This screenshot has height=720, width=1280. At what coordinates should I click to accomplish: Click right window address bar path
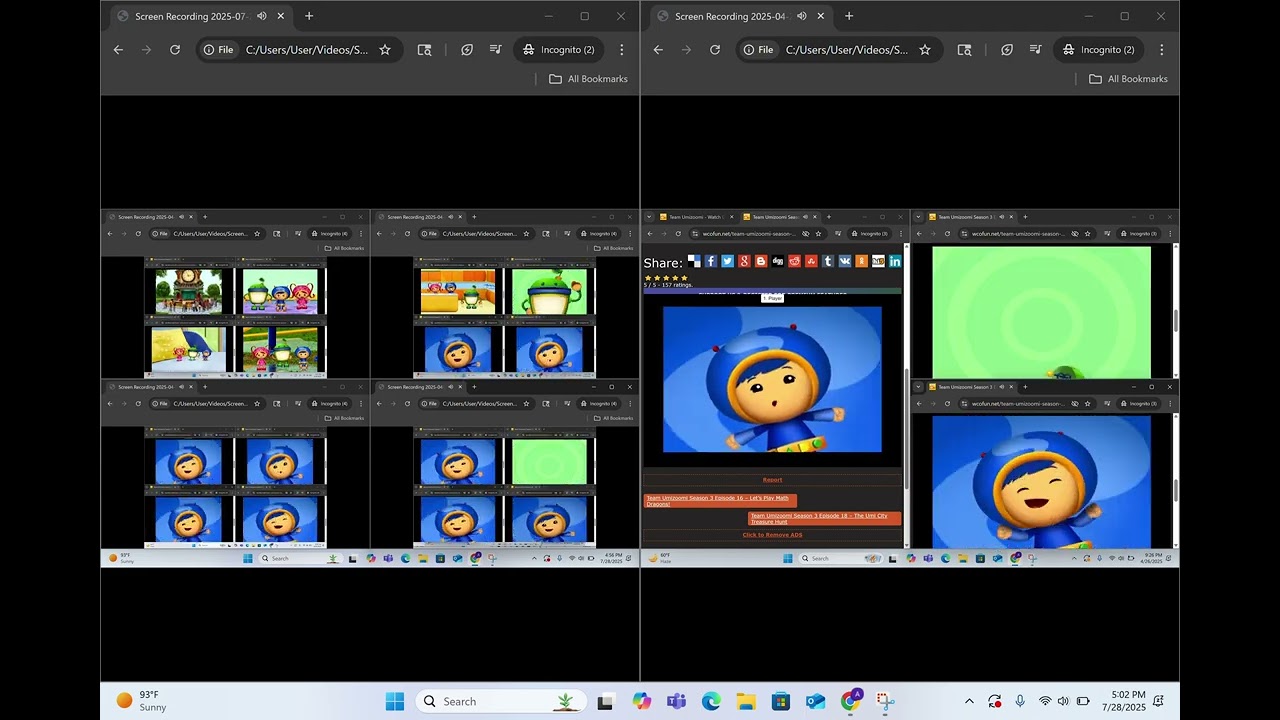847,50
